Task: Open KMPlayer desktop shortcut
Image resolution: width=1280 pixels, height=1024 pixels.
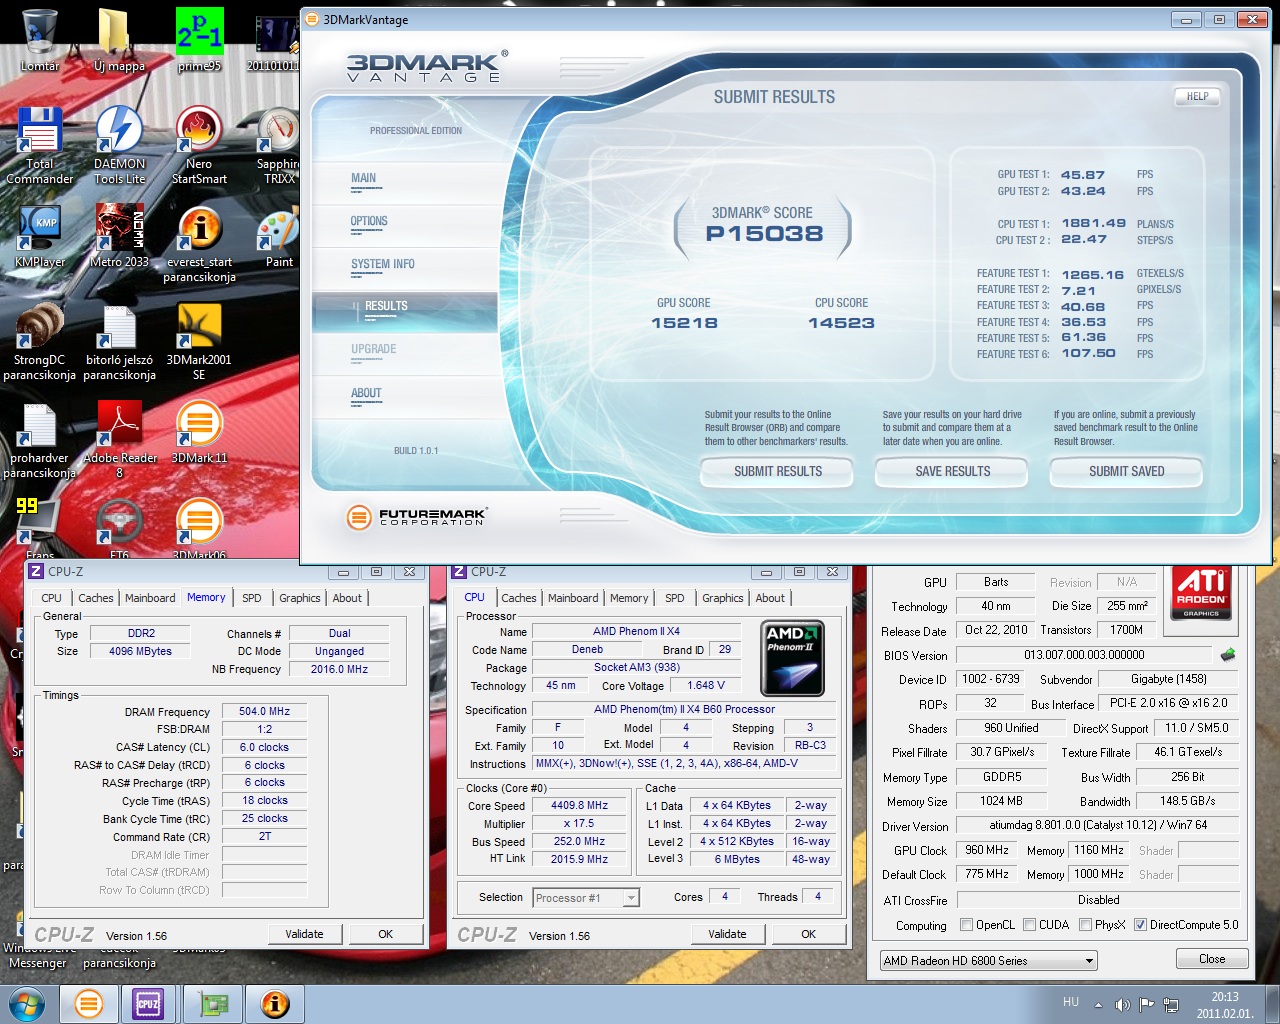Action: click(40, 237)
